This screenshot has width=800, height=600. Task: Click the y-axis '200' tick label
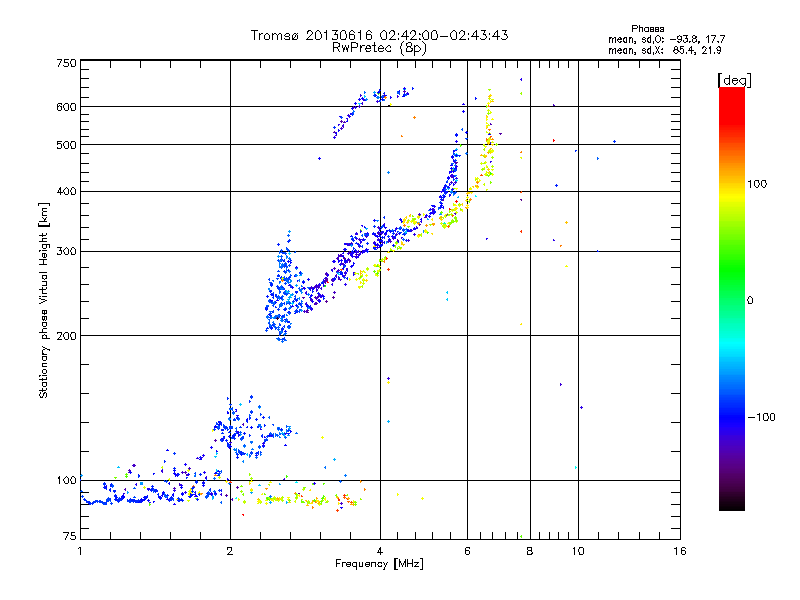coord(66,336)
